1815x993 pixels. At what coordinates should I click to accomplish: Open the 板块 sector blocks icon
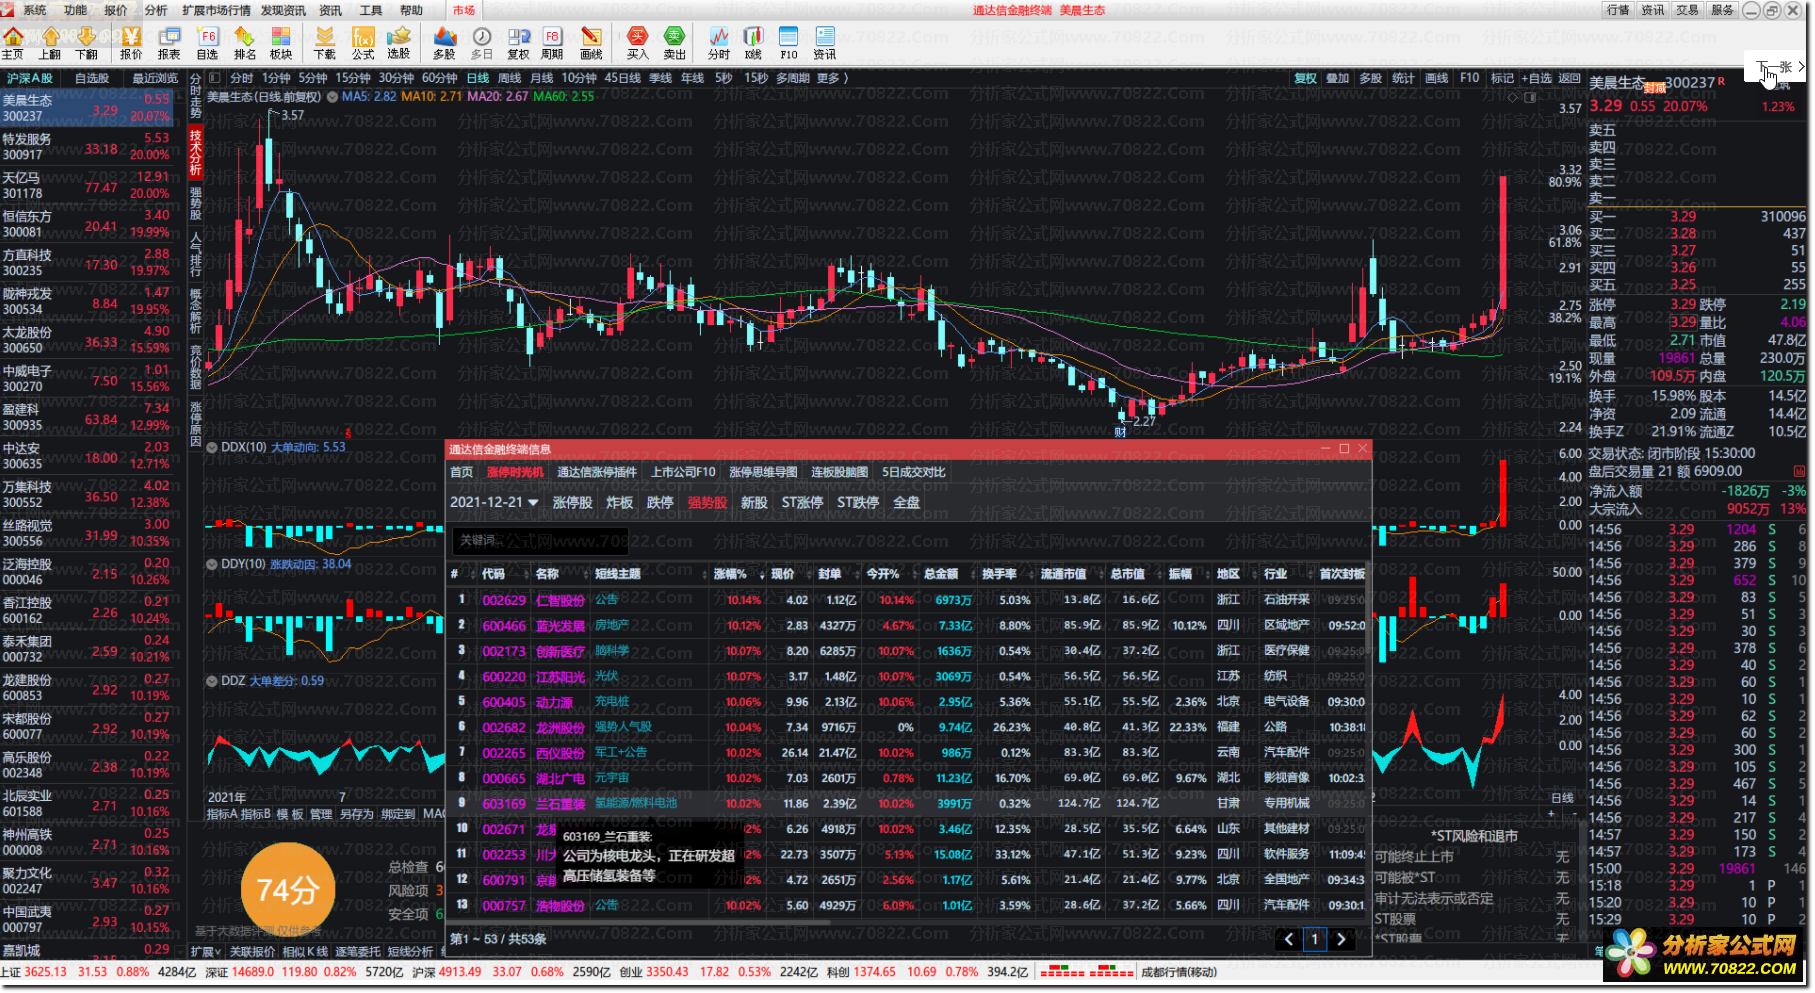[x=281, y=43]
